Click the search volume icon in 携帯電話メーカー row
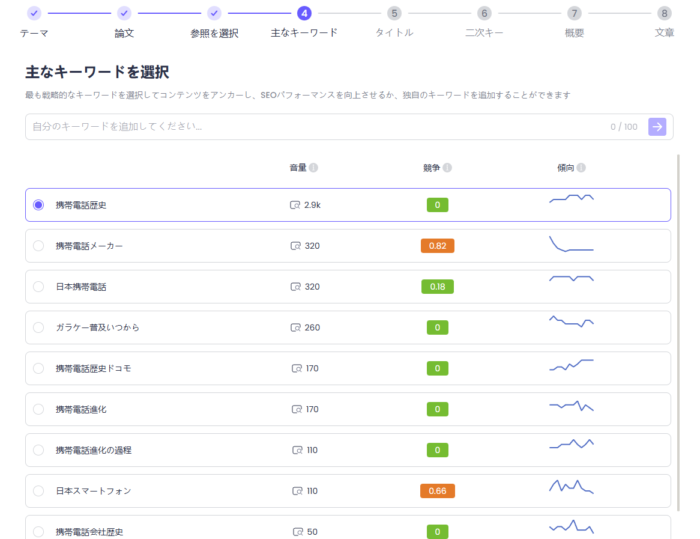 click(296, 246)
